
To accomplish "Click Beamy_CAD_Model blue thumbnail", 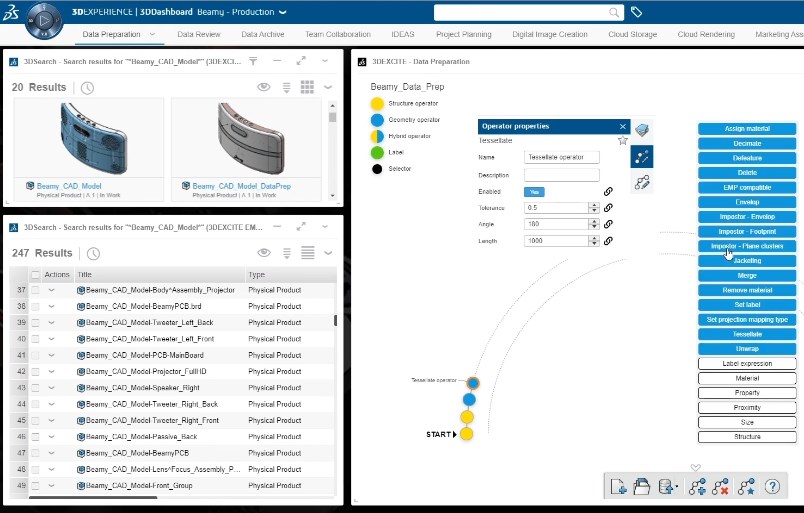I will click(x=93, y=138).
